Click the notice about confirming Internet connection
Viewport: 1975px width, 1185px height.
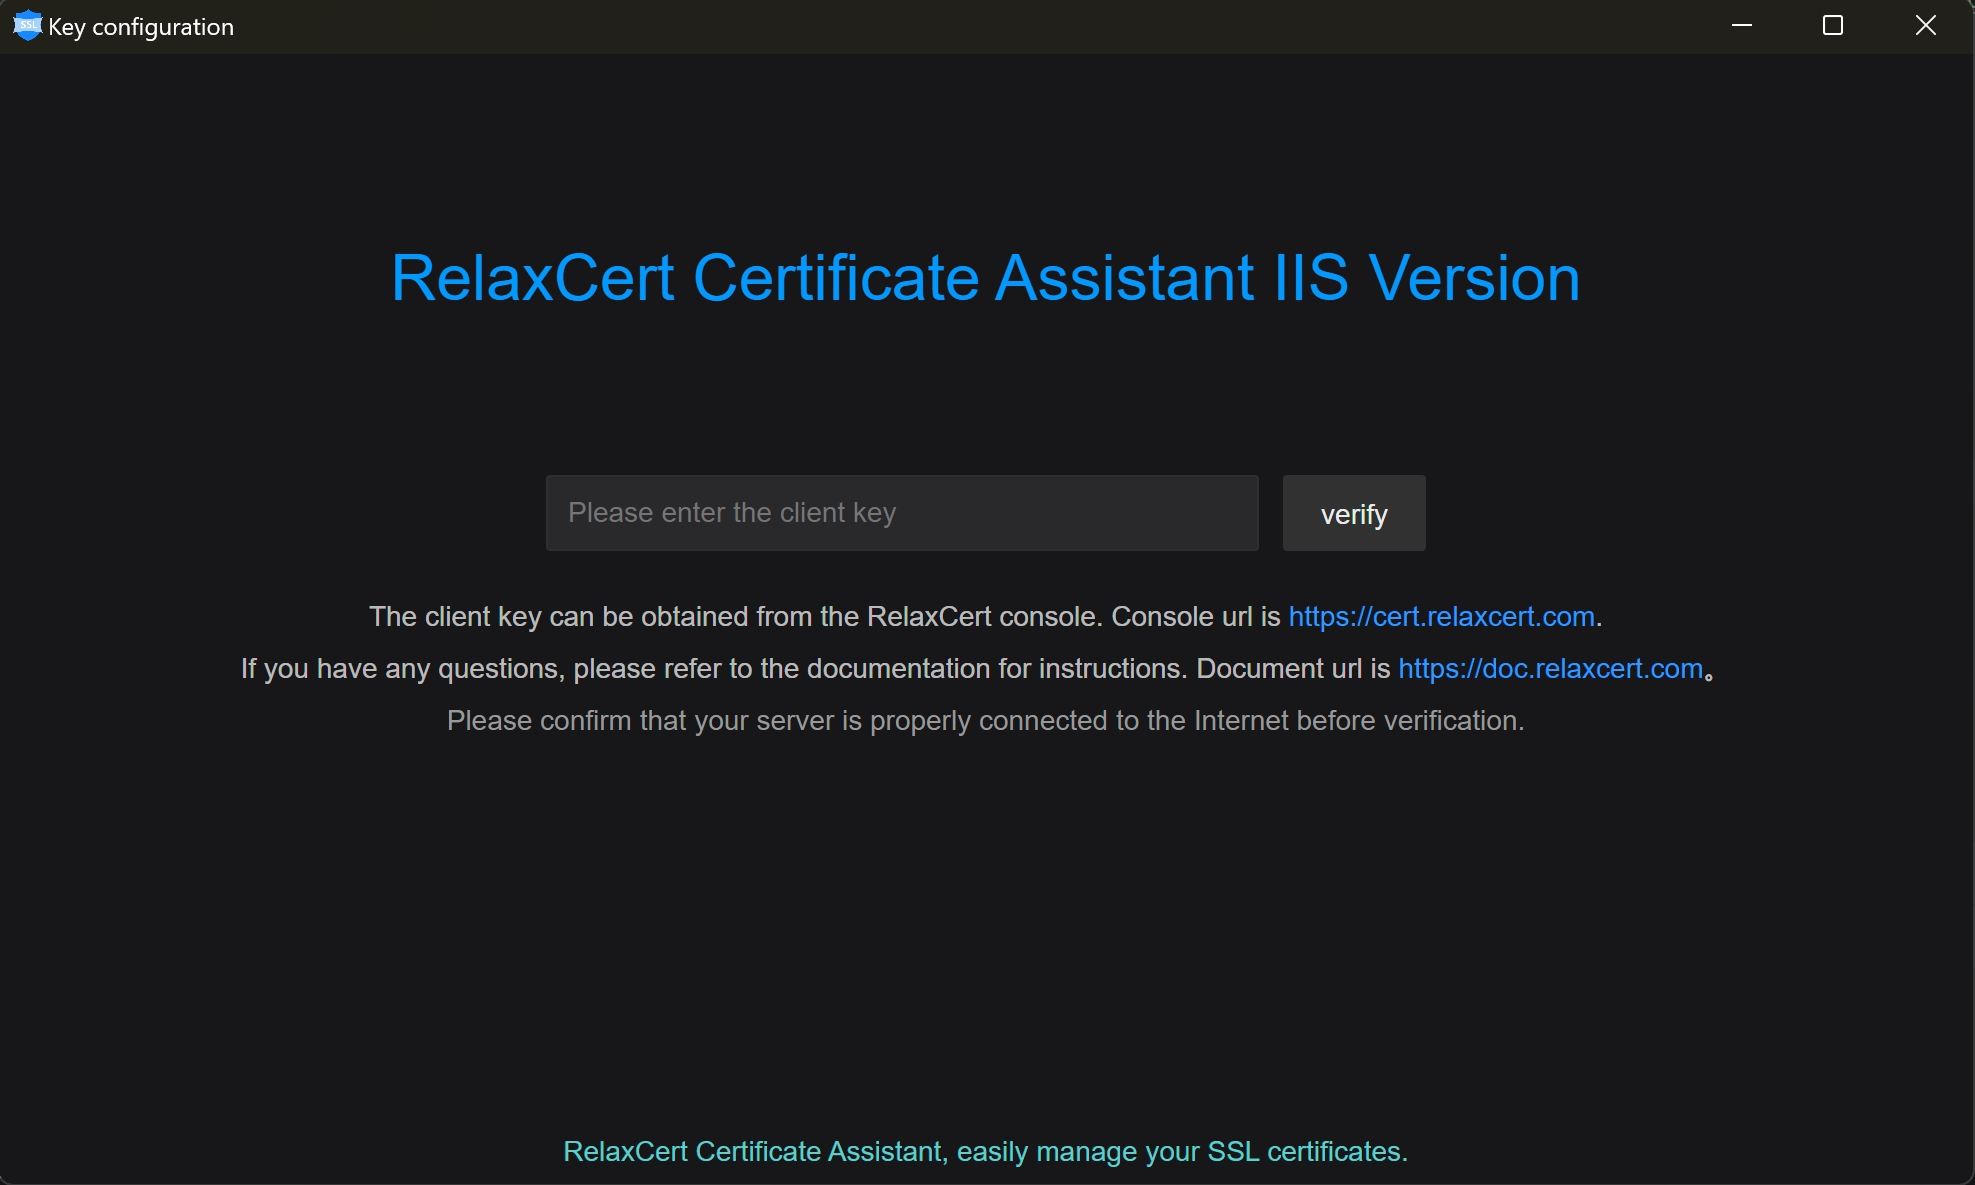[986, 720]
